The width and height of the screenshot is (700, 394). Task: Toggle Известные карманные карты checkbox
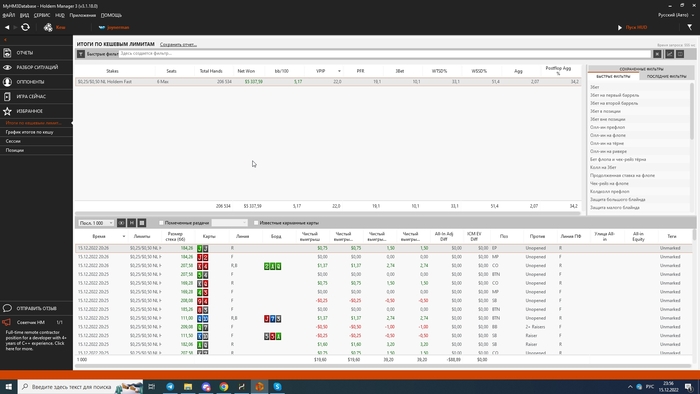(x=256, y=223)
